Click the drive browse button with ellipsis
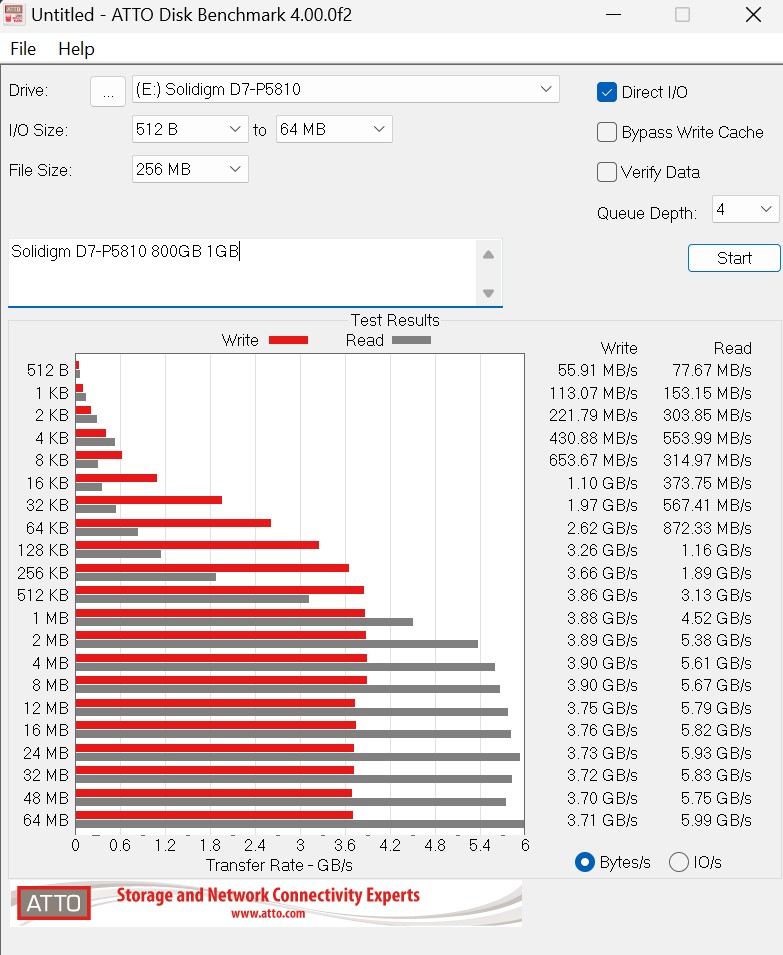 point(108,91)
